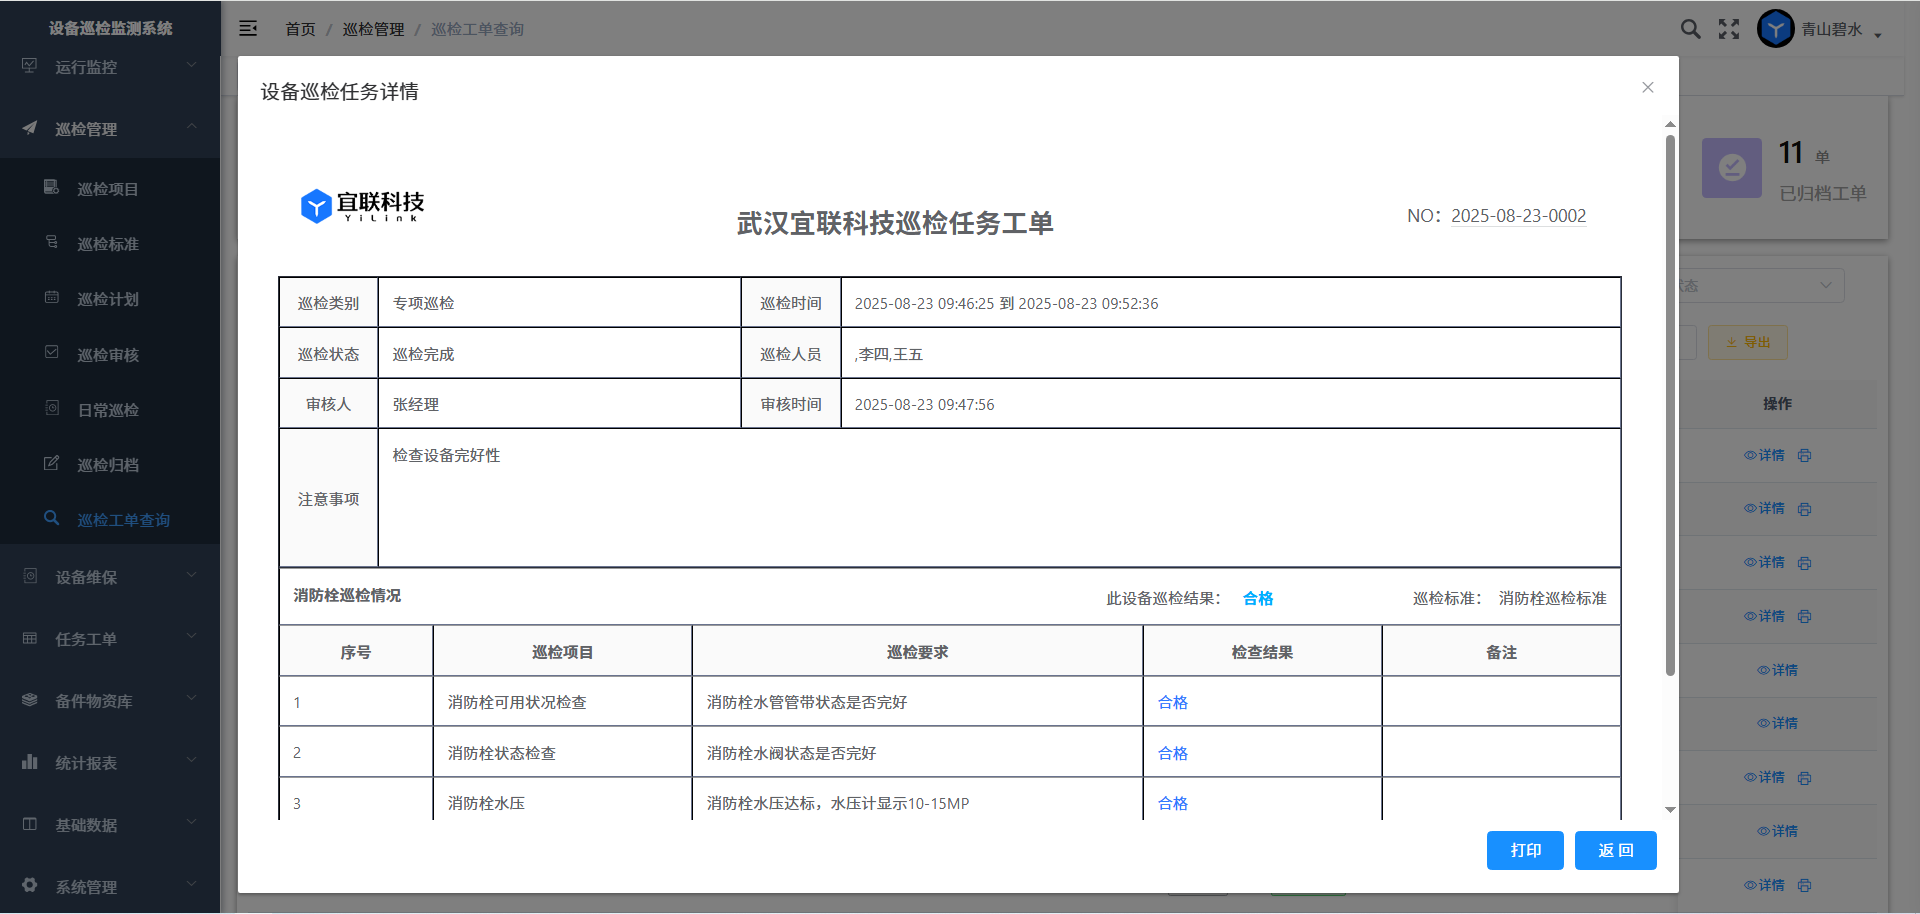Toggle fullscreen mode icon in header
Viewport: 1920px width, 914px height.
1729,29
